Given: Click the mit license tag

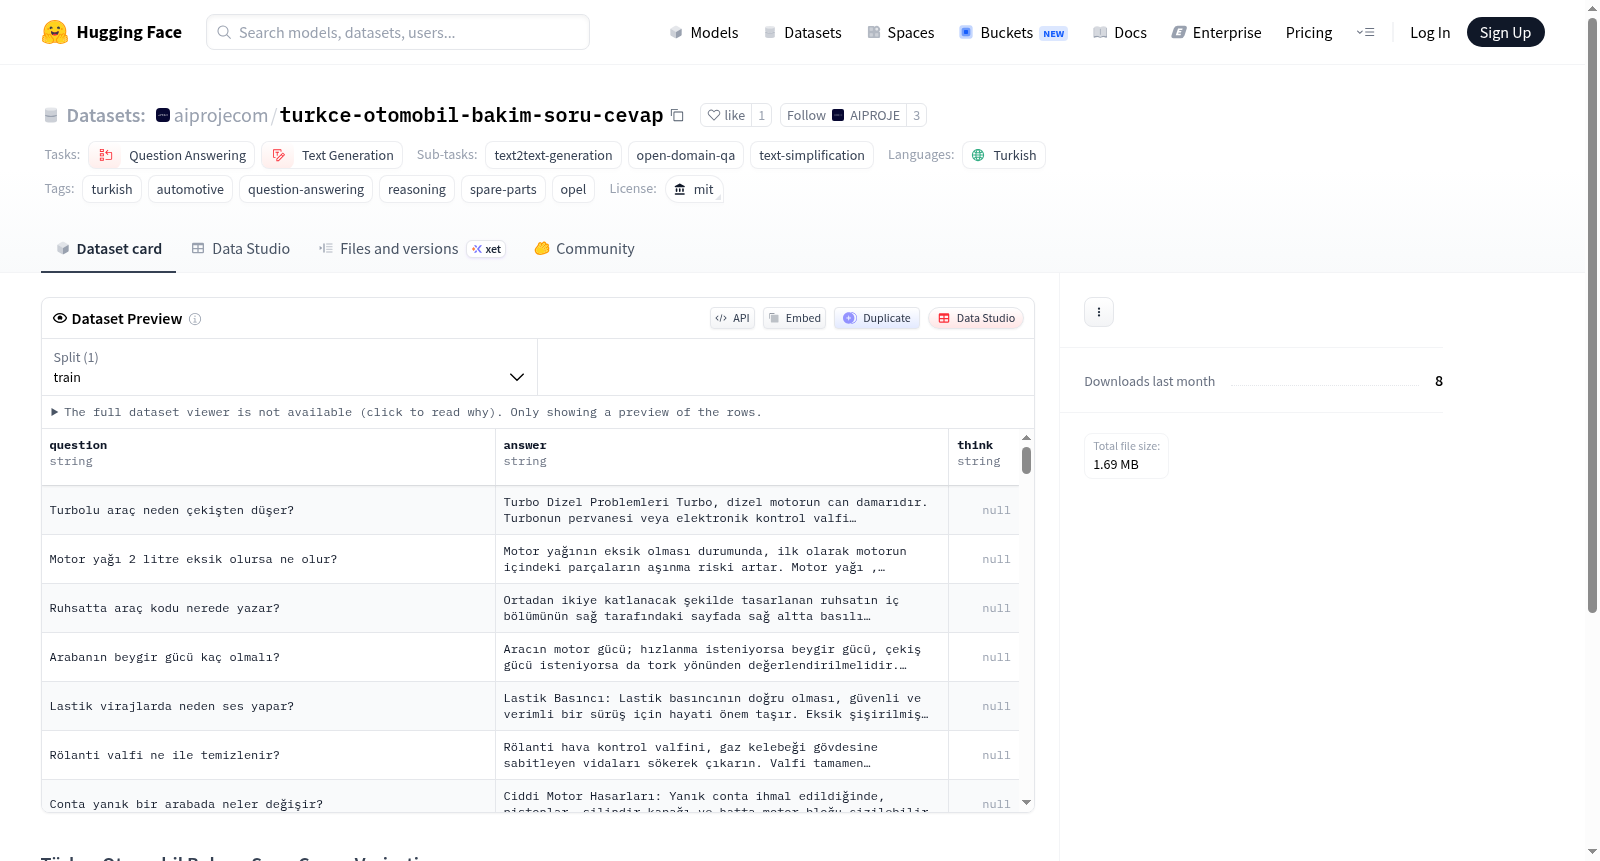Looking at the screenshot, I should [x=694, y=189].
